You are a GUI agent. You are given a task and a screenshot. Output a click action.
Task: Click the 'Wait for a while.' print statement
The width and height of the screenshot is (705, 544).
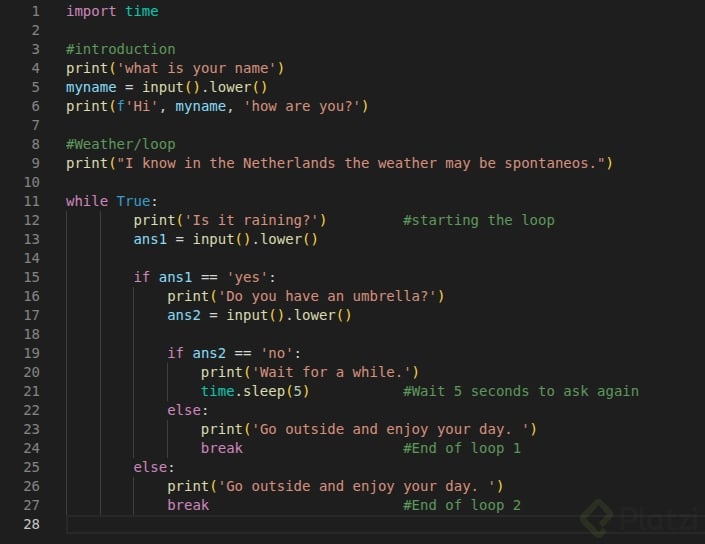coord(310,372)
